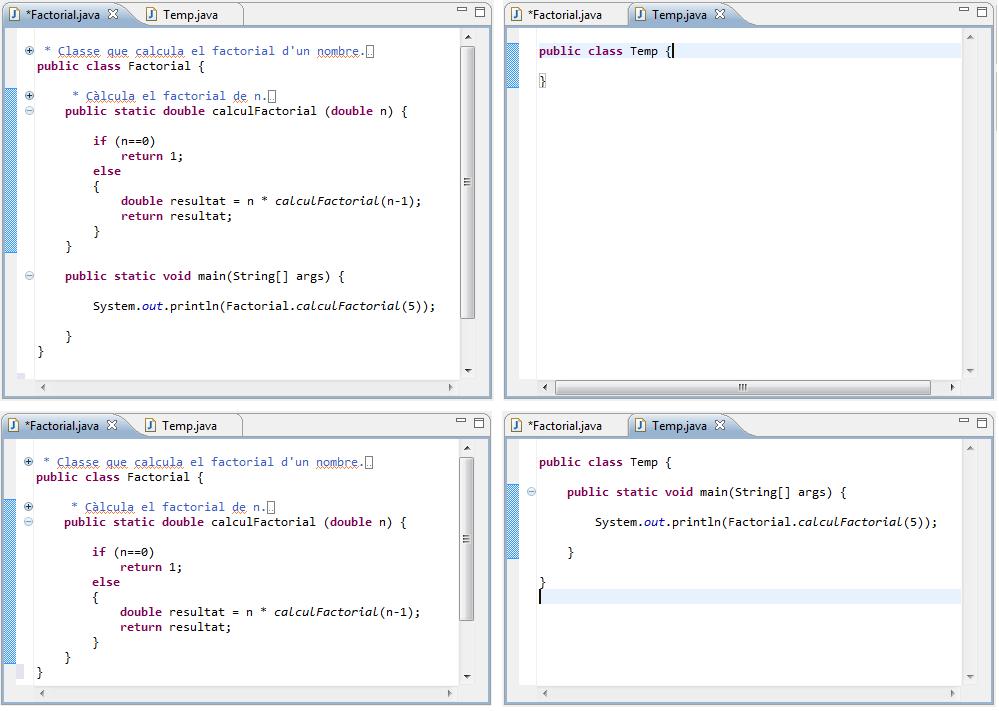999x711 pixels.
Task: Expand the class comment fold in top-left editor
Action: click(x=29, y=51)
